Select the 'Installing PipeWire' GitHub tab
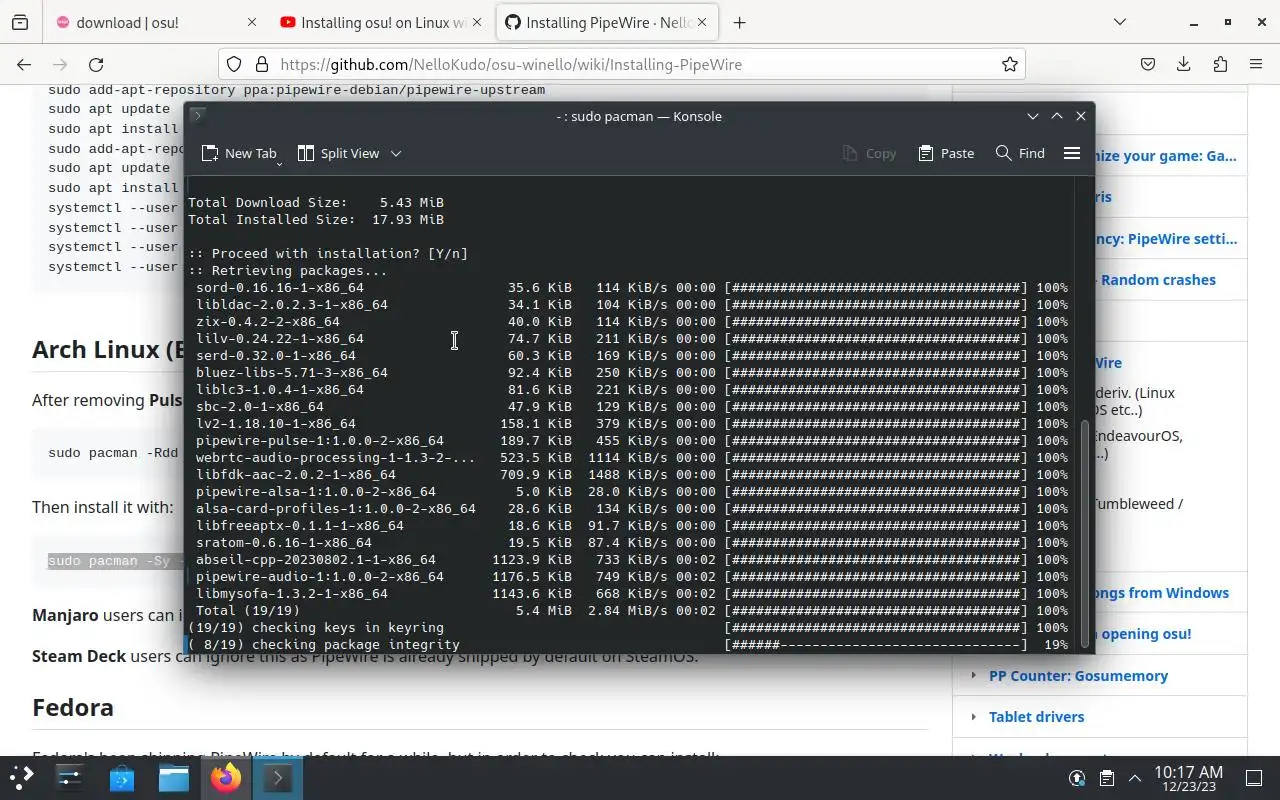Viewport: 1280px width, 800px height. pos(607,22)
